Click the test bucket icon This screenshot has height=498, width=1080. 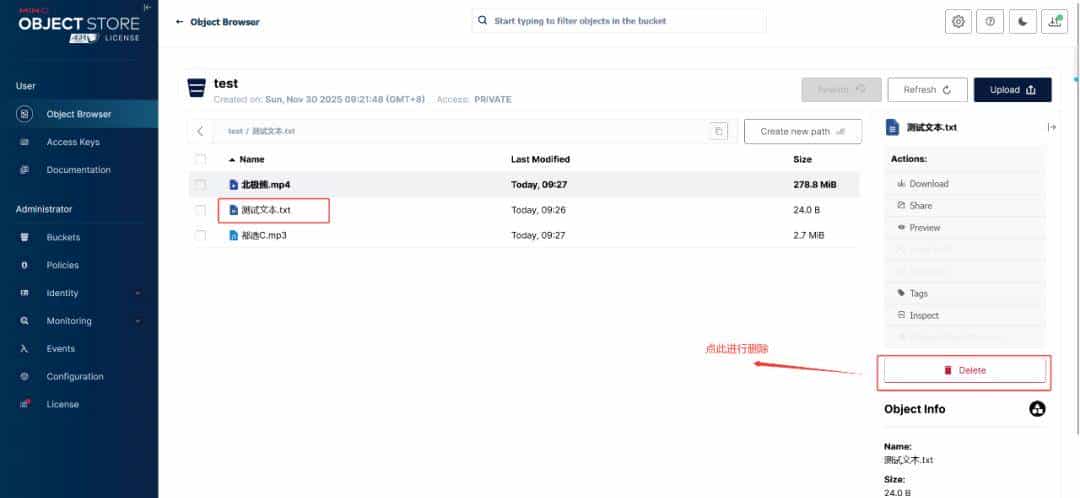pyautogui.click(x=196, y=89)
